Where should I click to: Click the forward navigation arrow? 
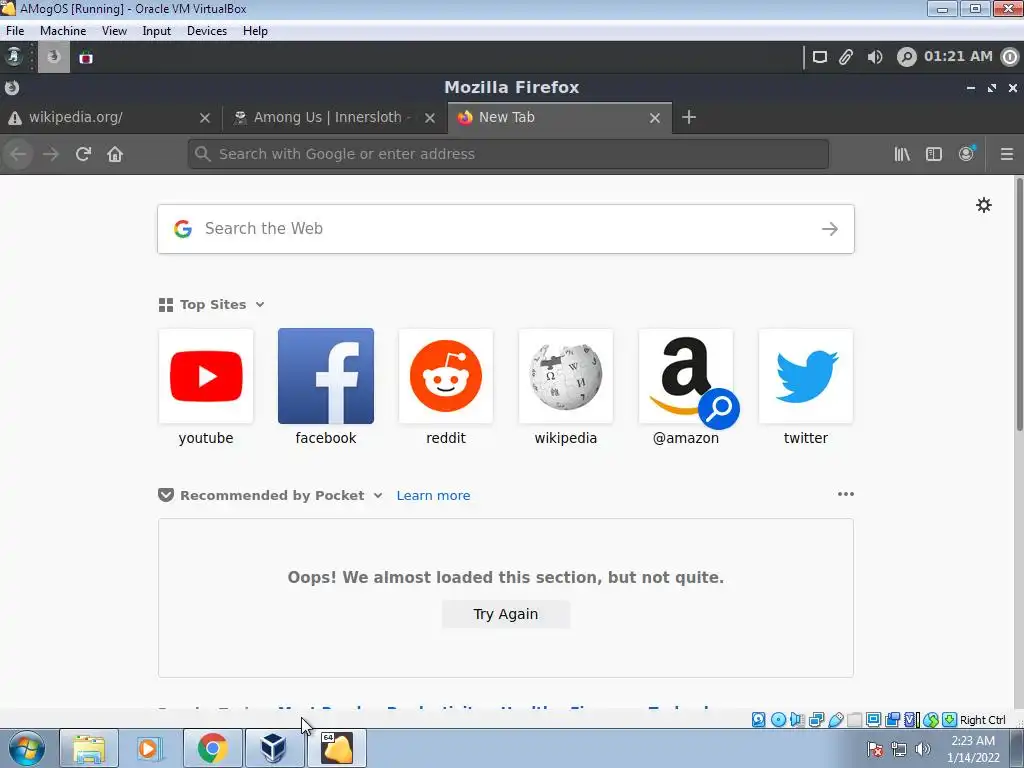click(50, 154)
